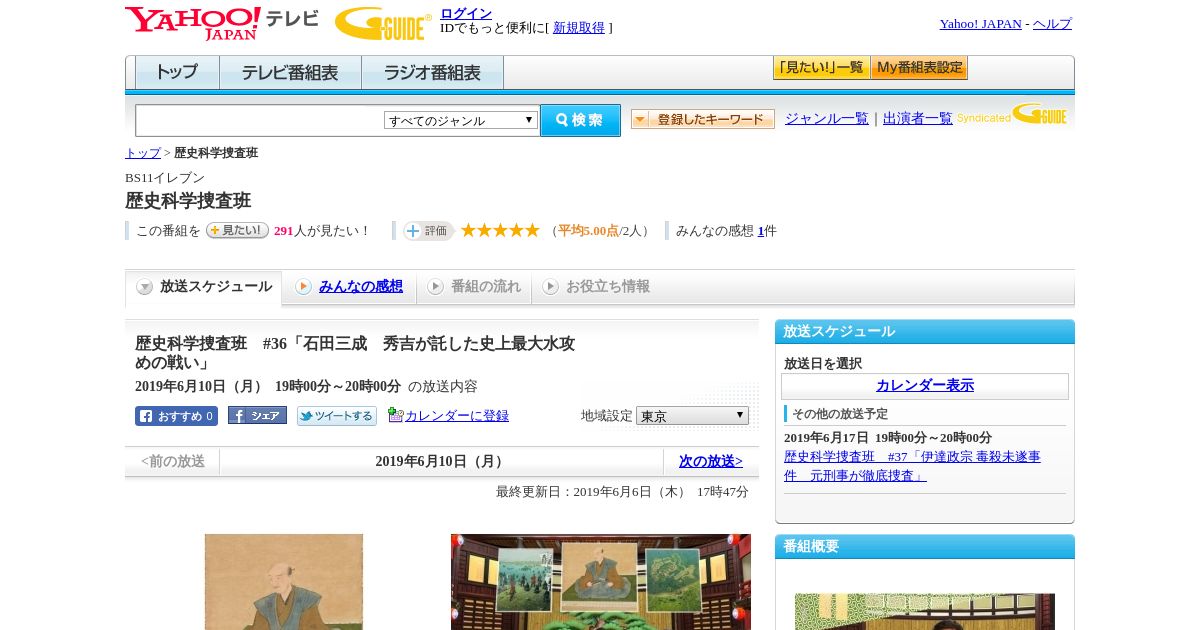Select the 放送スケジュール tab
This screenshot has height=630, width=1200.
(x=204, y=287)
